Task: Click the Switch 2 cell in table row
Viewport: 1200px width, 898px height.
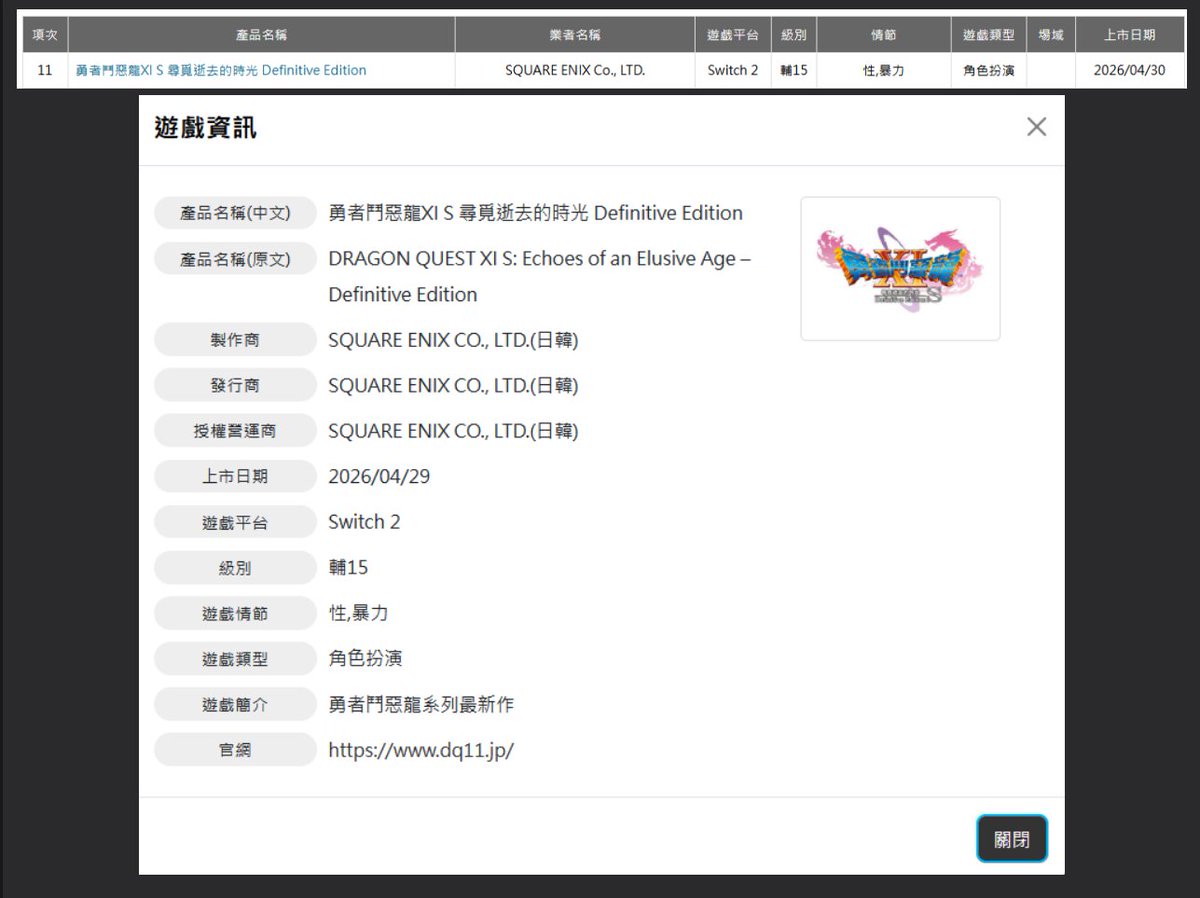Action: 733,70
